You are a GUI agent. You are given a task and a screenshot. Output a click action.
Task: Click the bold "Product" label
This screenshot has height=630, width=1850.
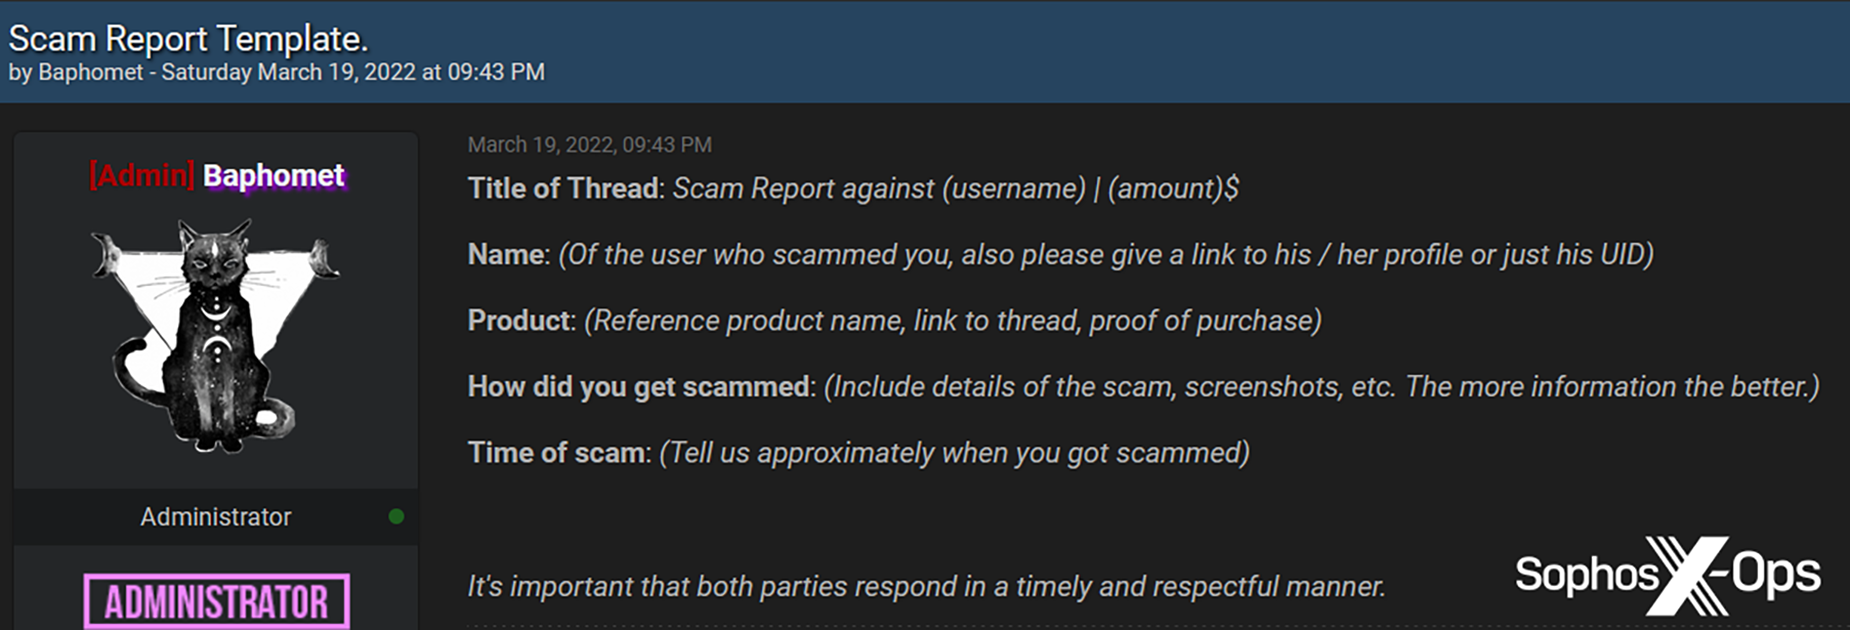tap(520, 320)
